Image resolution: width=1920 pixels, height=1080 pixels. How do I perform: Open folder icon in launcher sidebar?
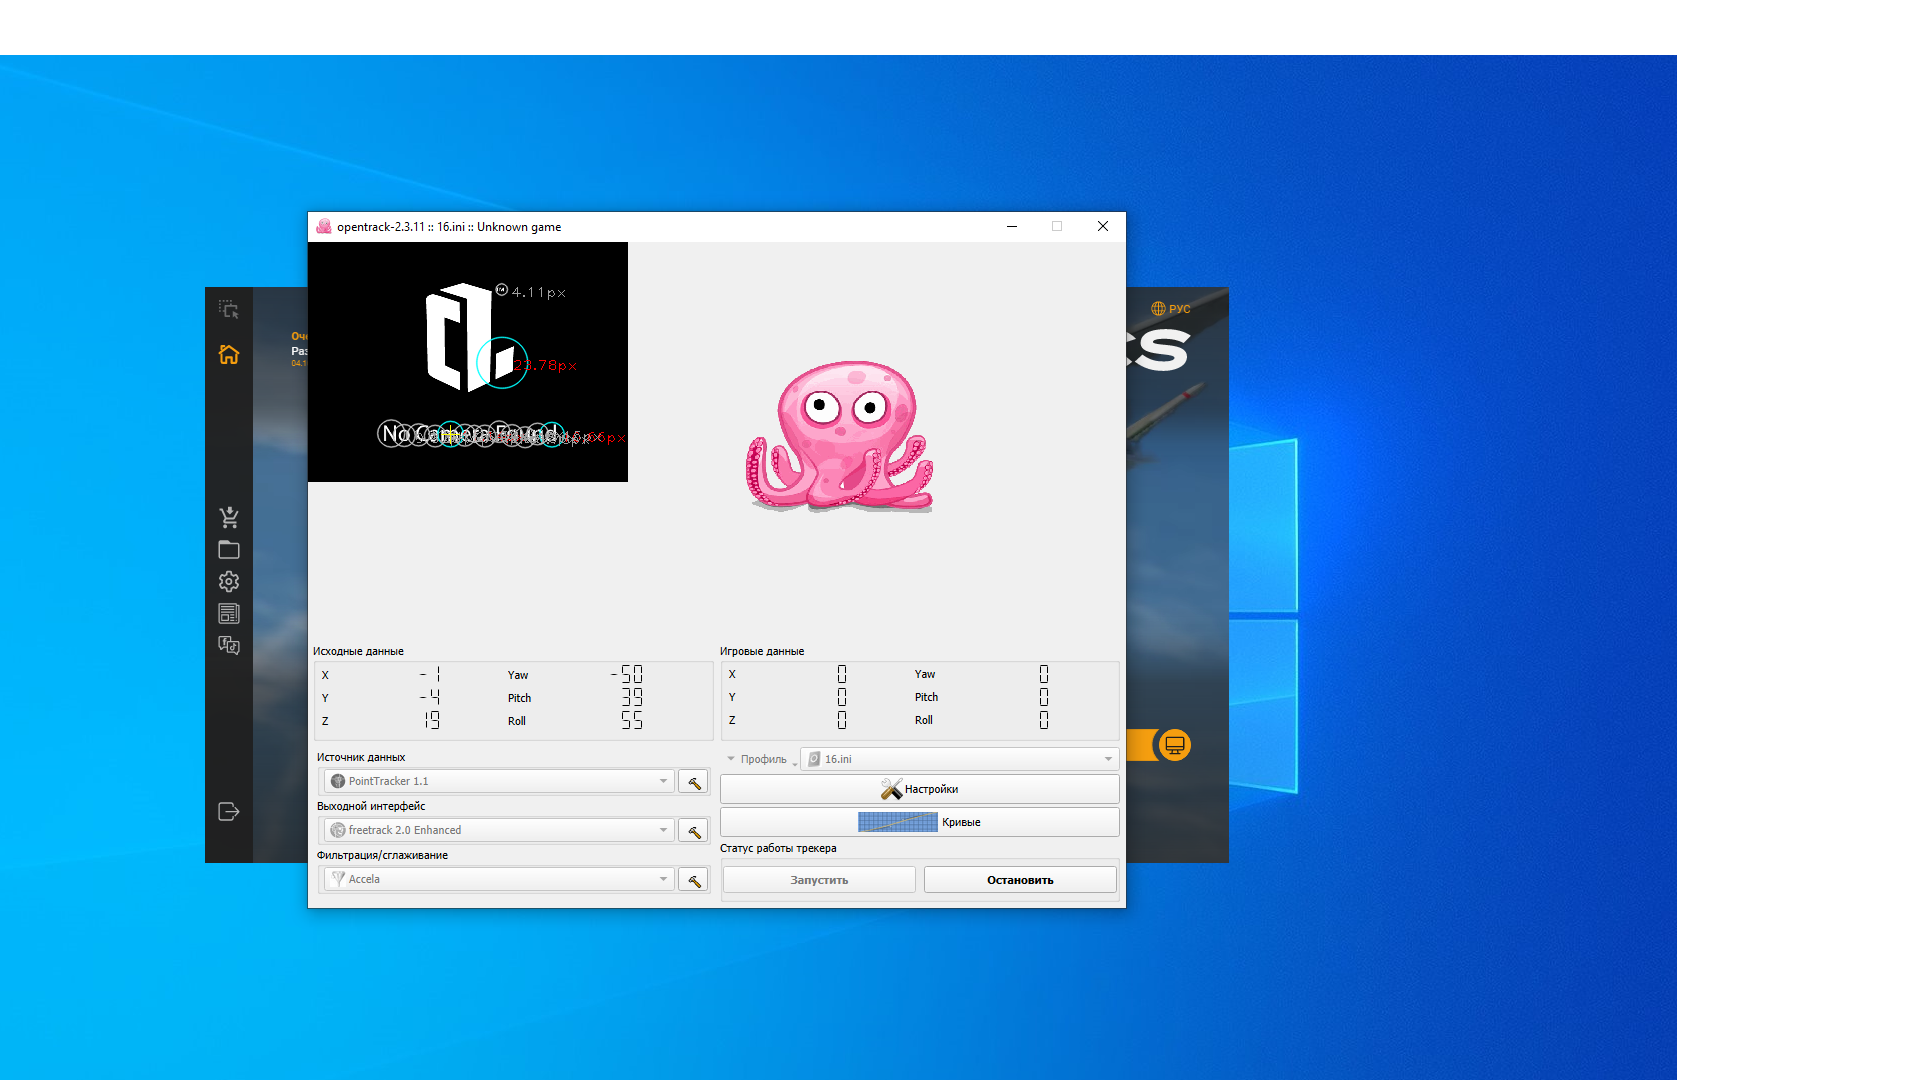pos(229,550)
